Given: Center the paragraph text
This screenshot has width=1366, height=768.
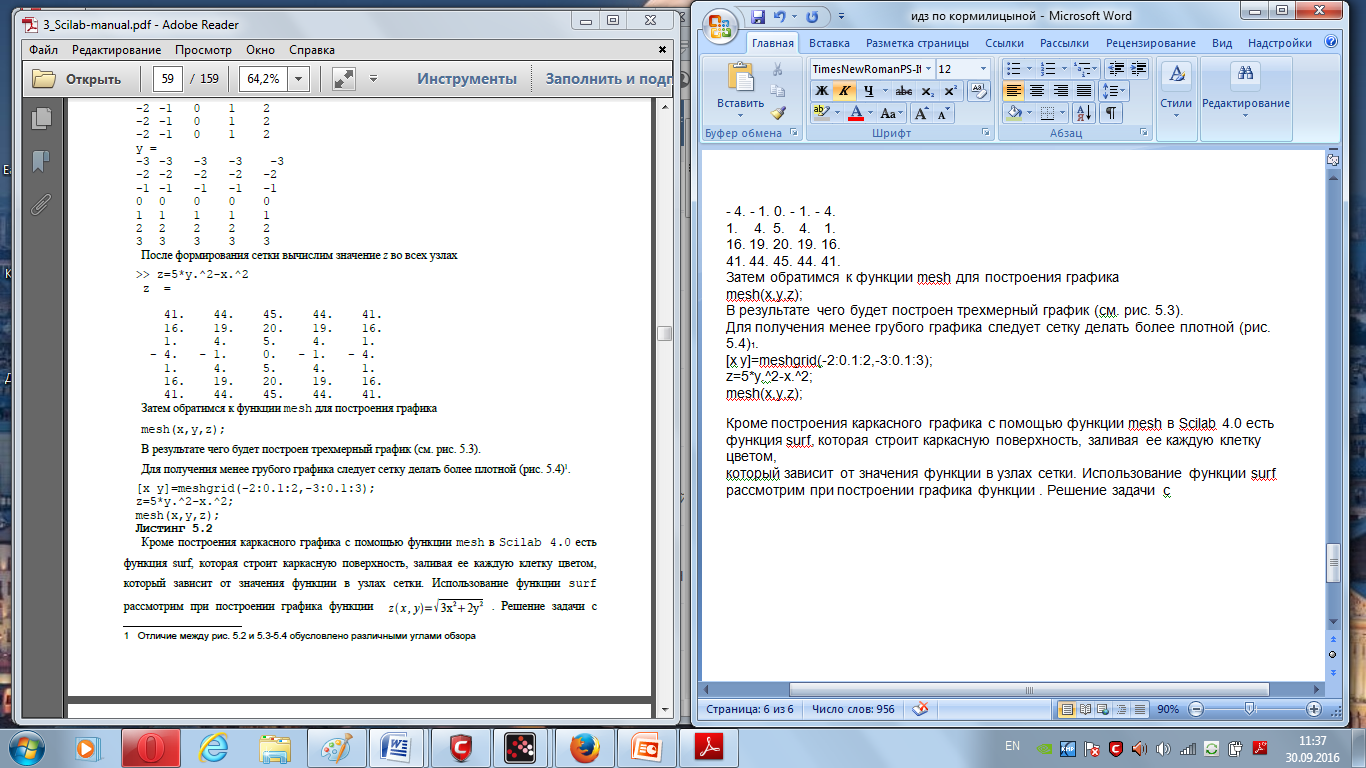Looking at the screenshot, I should point(1037,91).
